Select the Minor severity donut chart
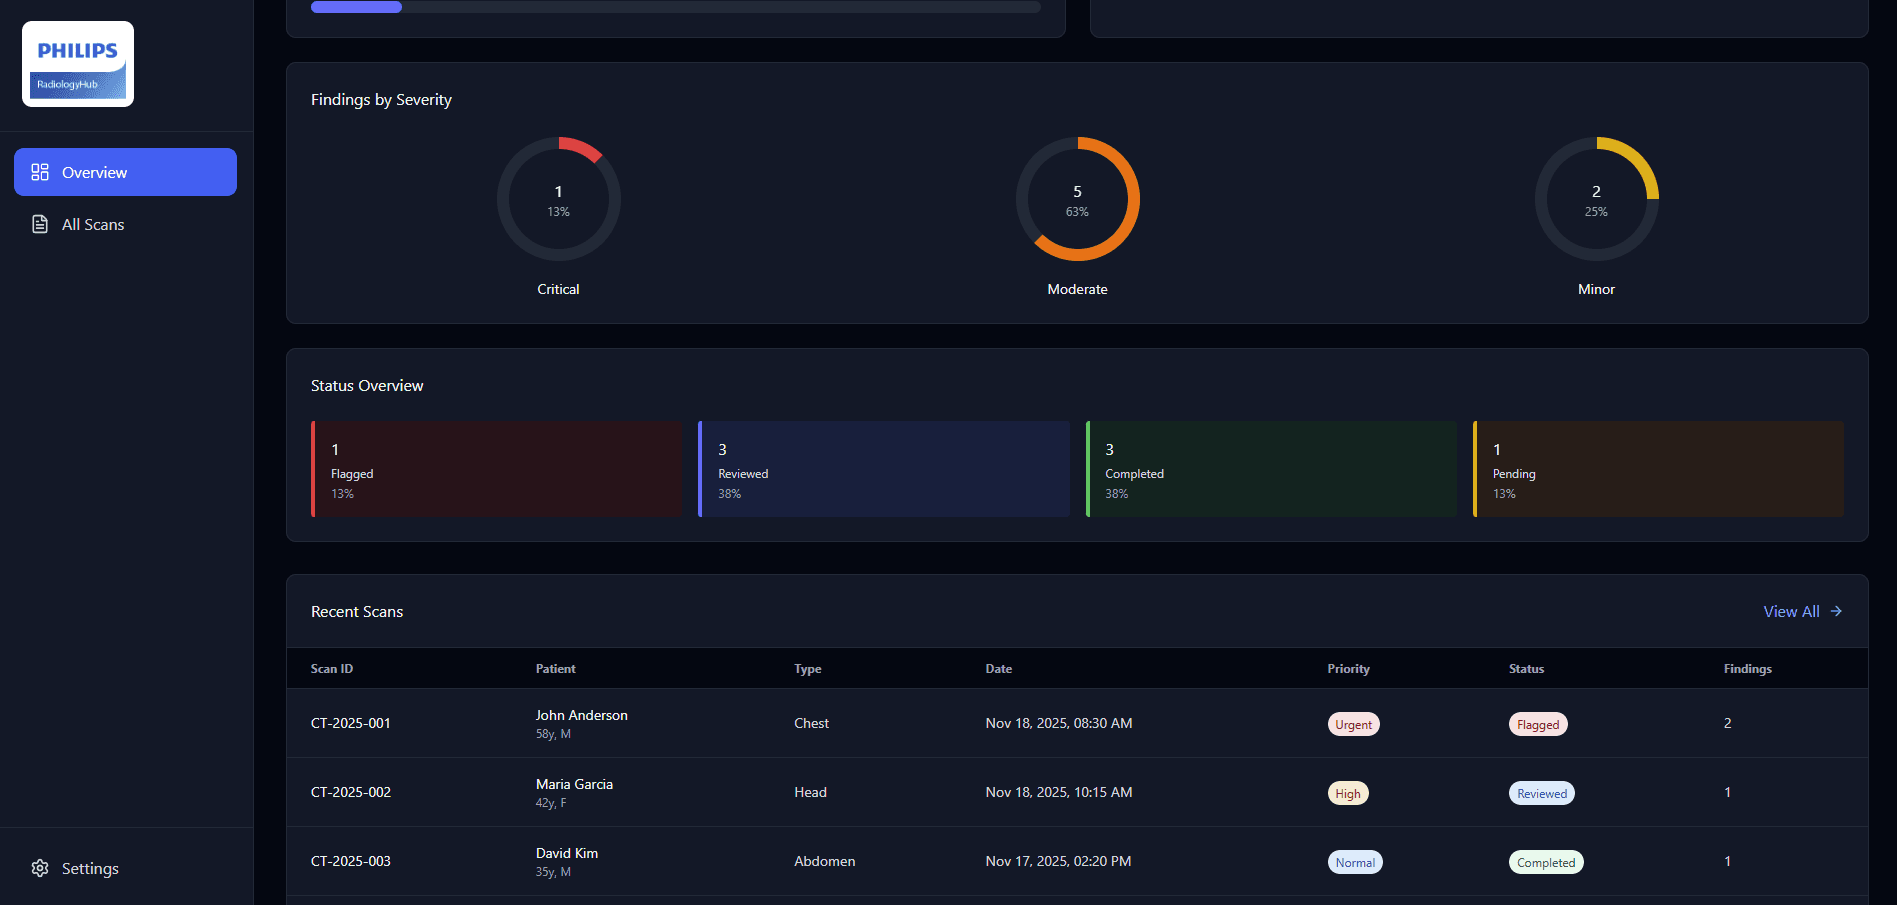 coord(1596,199)
